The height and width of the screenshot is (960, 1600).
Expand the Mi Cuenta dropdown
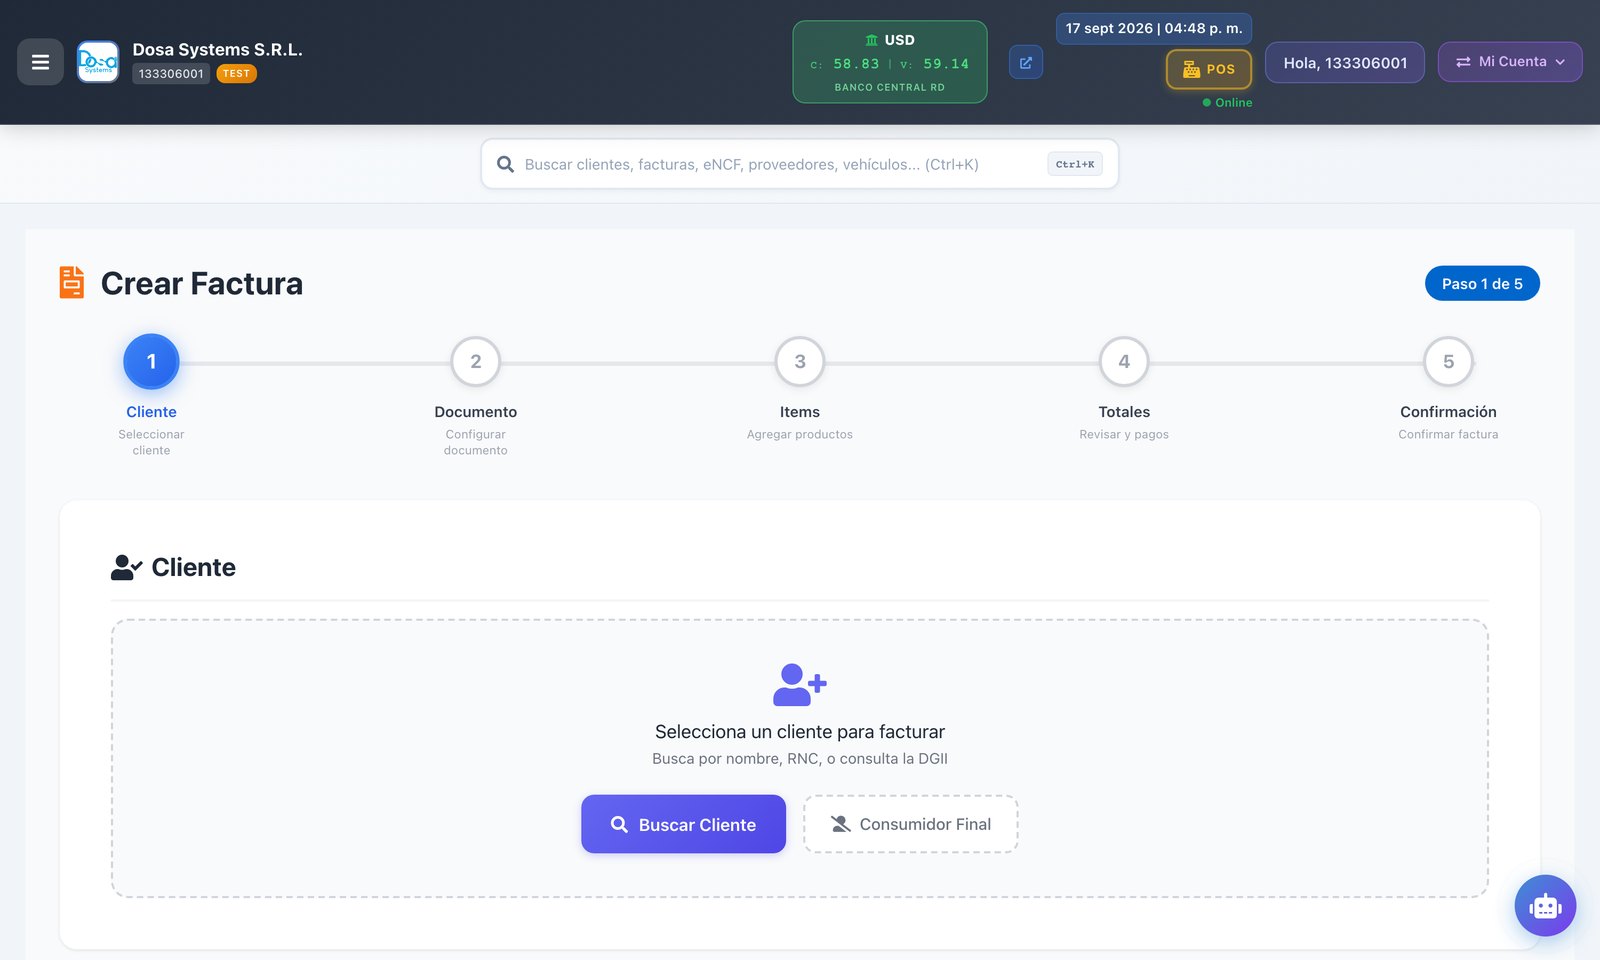[1510, 62]
